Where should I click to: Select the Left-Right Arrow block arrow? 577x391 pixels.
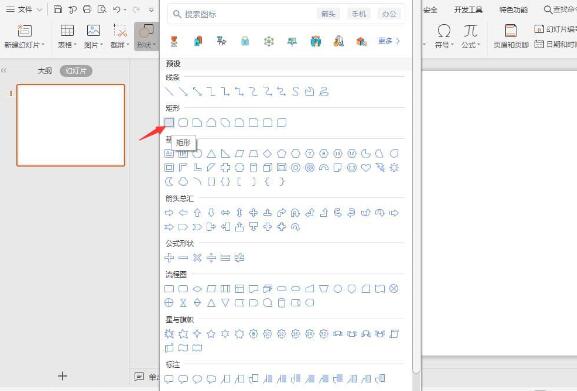[x=225, y=213]
